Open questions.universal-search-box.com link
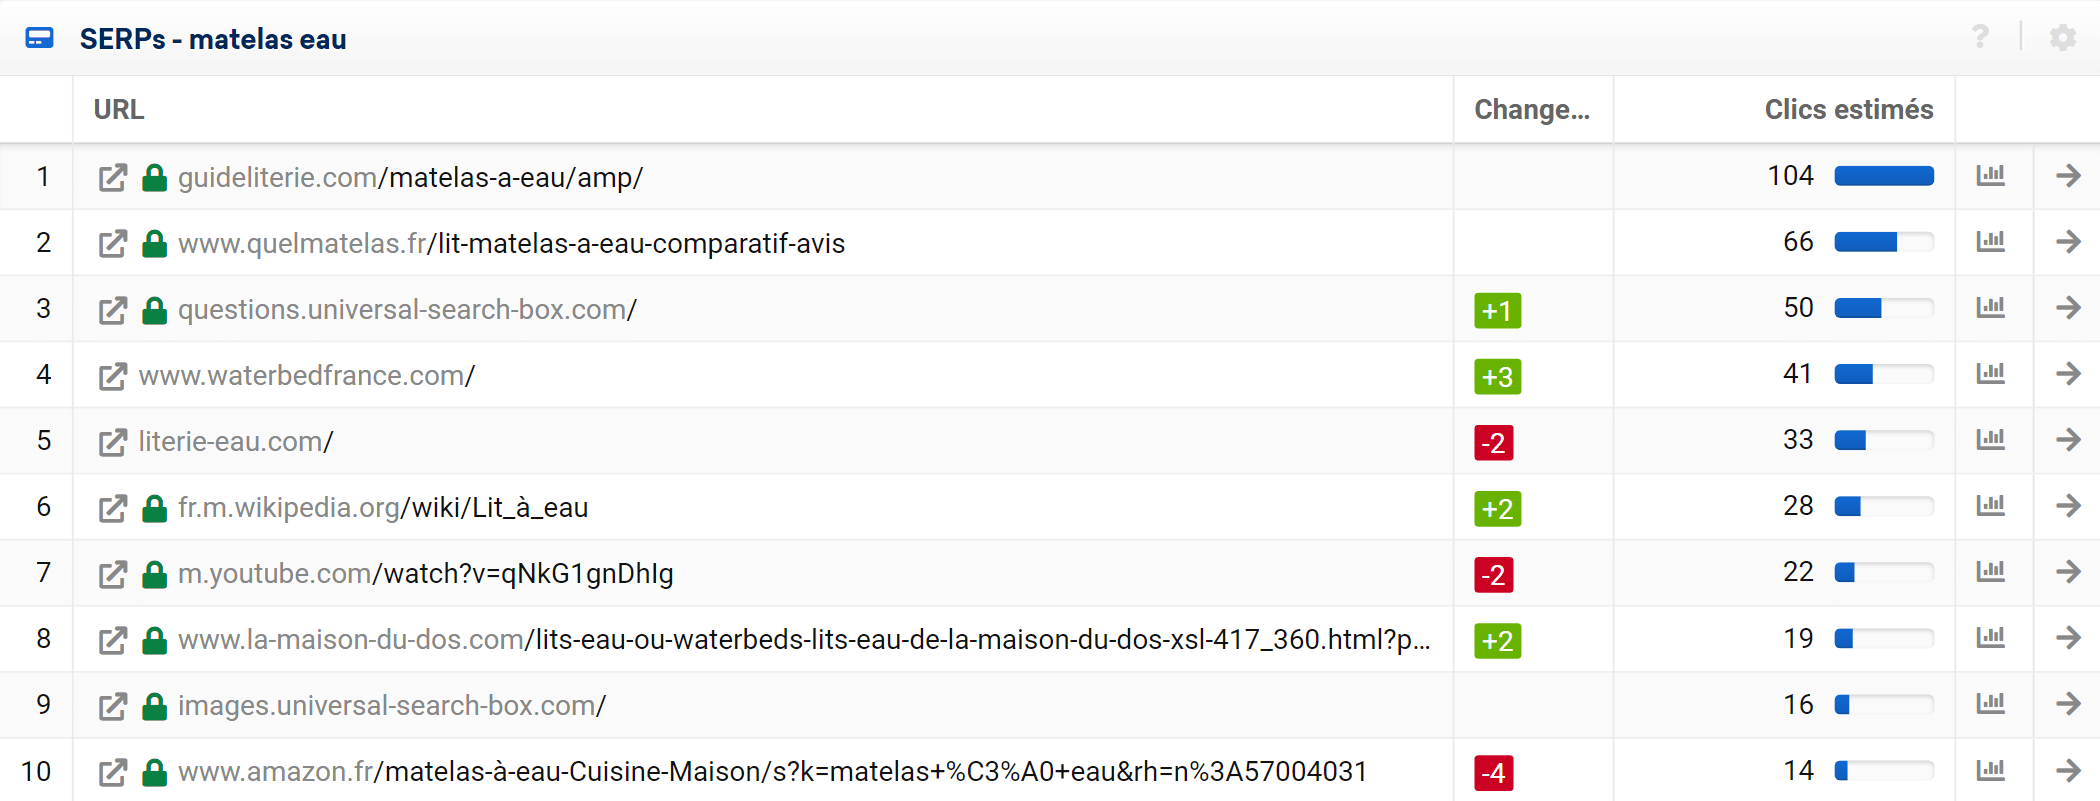Image resolution: width=2100 pixels, height=801 pixels. (407, 309)
